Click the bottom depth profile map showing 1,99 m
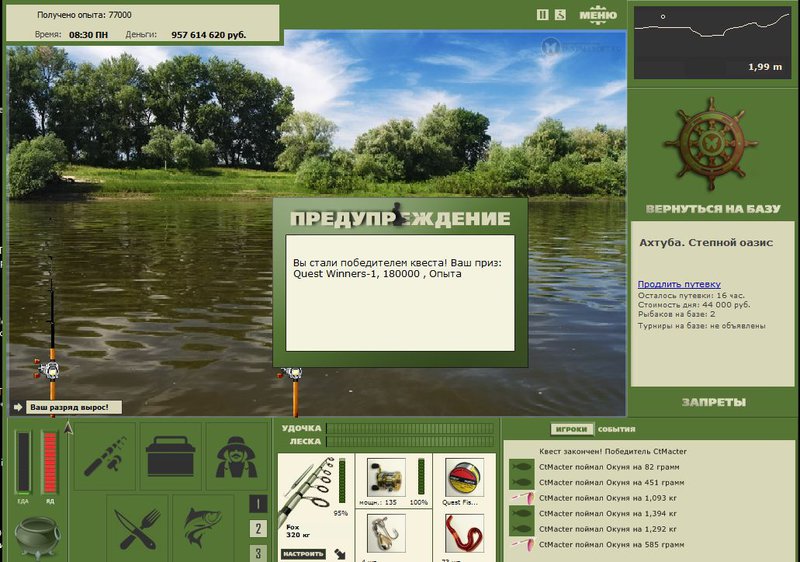This screenshot has width=800, height=562. point(712,43)
